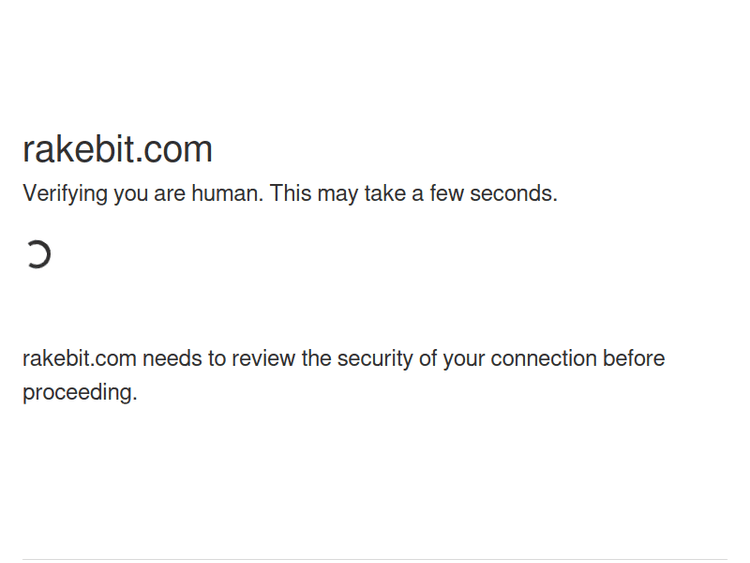Click the word "proceeding." on the last line
Viewport: 750px width, 563px height.
click(x=79, y=393)
